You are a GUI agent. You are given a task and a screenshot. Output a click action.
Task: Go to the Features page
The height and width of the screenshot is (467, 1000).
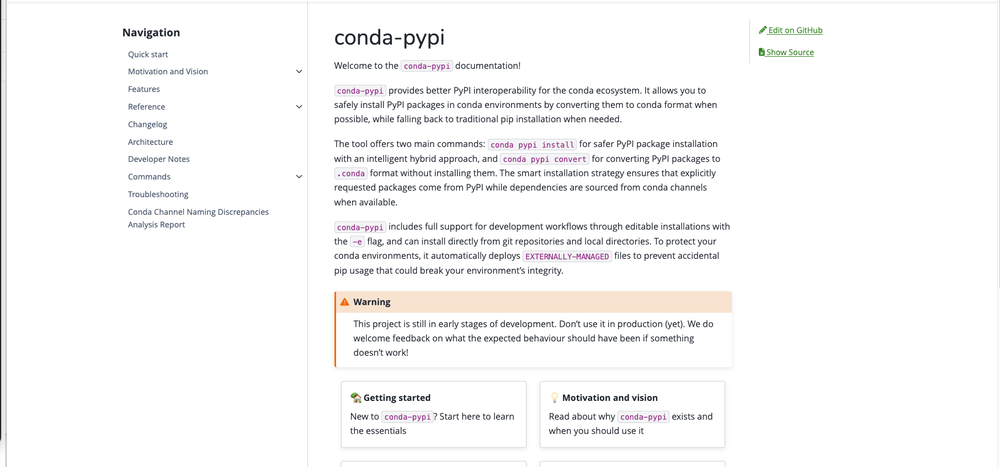[x=144, y=89]
